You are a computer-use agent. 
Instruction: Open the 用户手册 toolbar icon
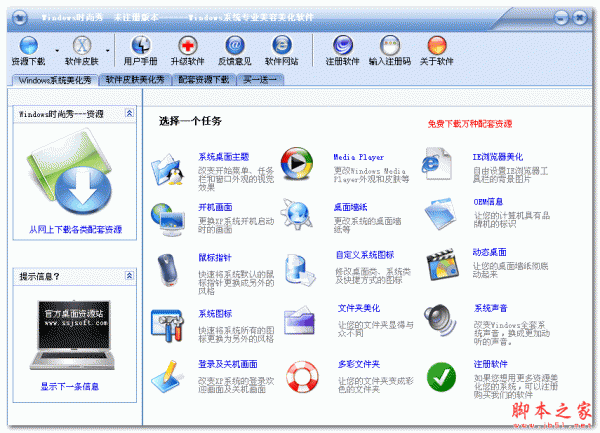(x=140, y=46)
